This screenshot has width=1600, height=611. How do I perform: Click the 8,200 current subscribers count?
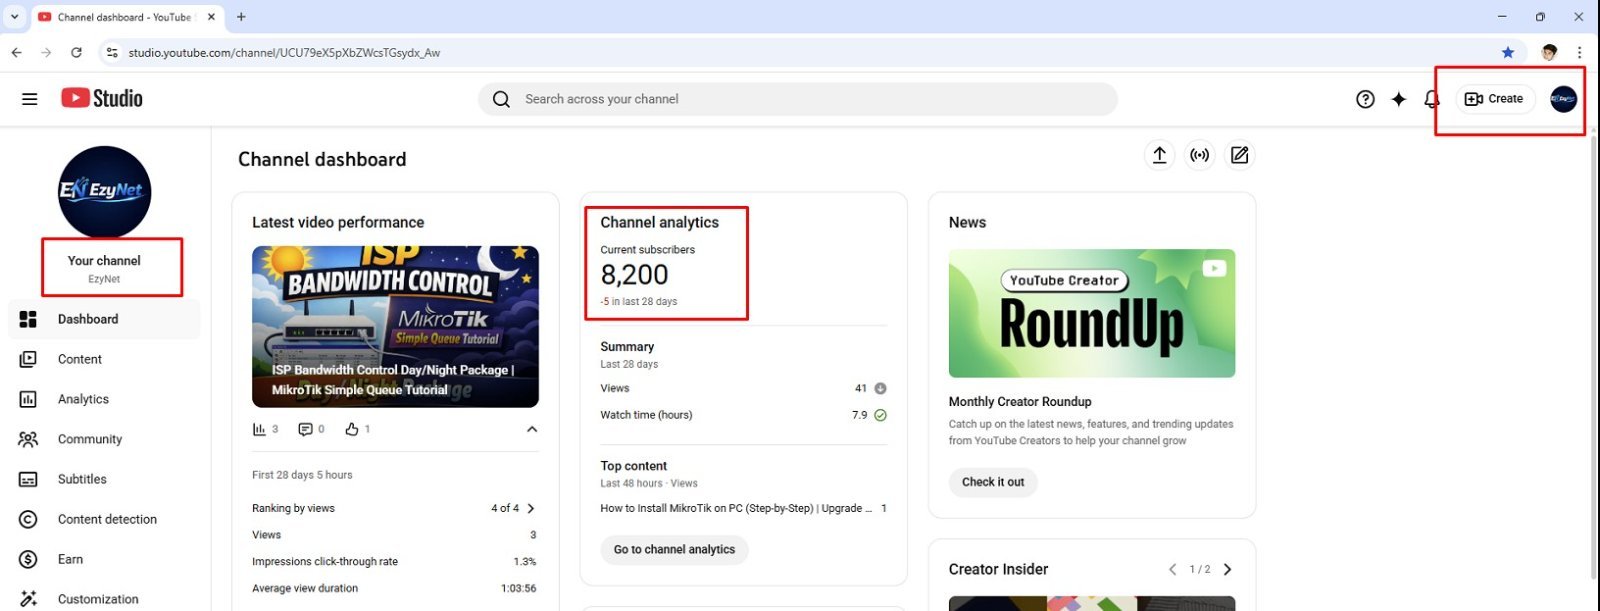(634, 275)
